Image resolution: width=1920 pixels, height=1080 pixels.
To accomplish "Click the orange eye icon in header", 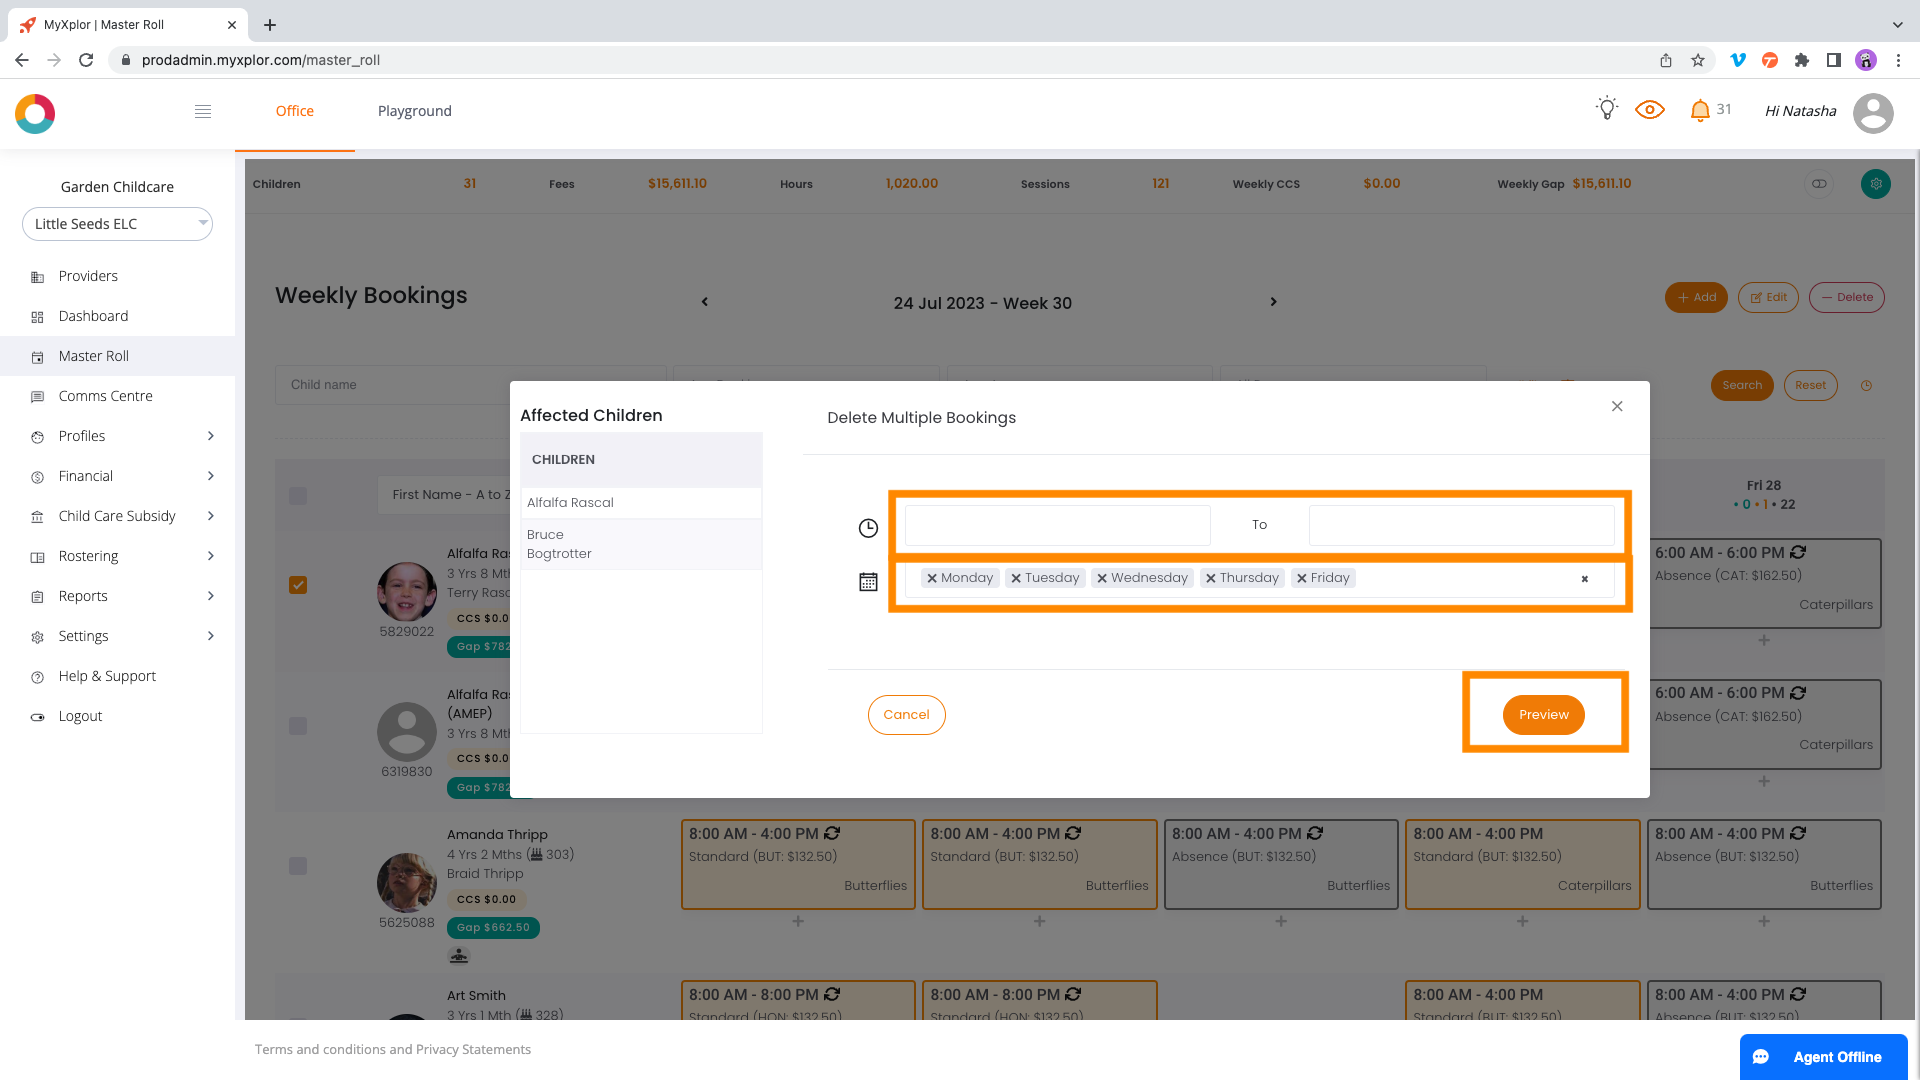I will pyautogui.click(x=1650, y=110).
